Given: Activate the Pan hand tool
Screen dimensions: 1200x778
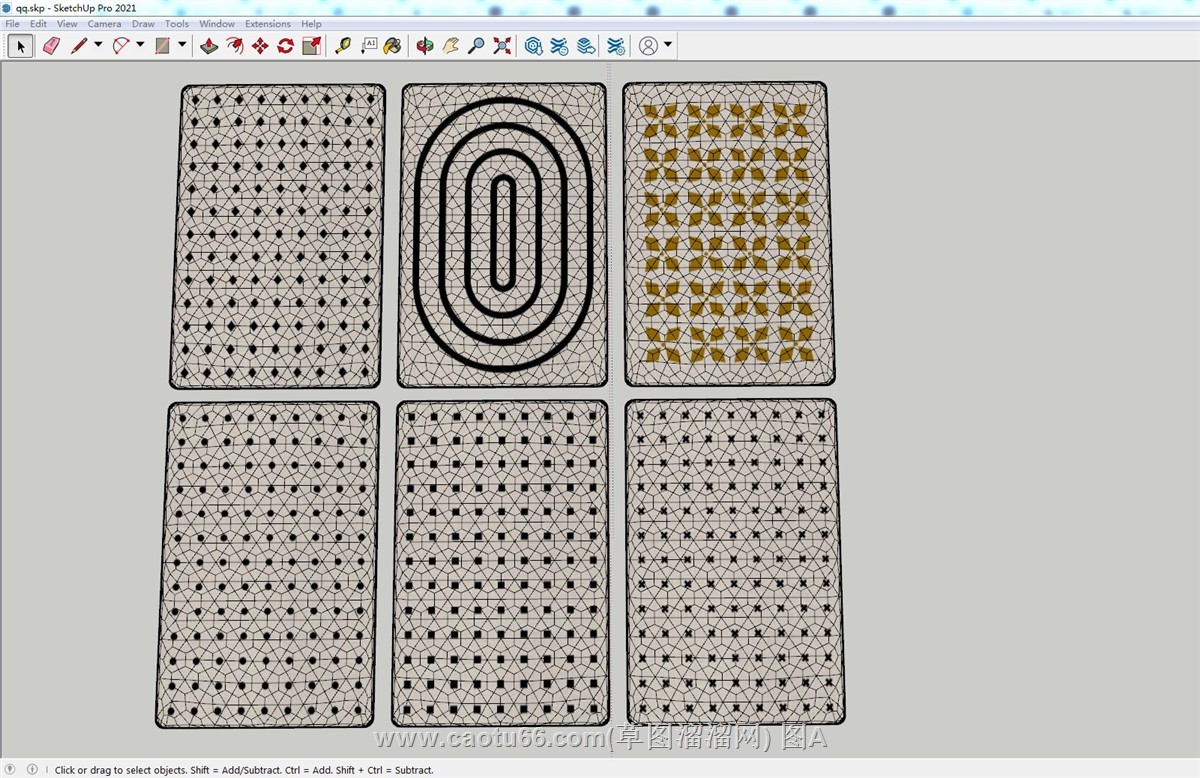Looking at the screenshot, I should coord(451,46).
